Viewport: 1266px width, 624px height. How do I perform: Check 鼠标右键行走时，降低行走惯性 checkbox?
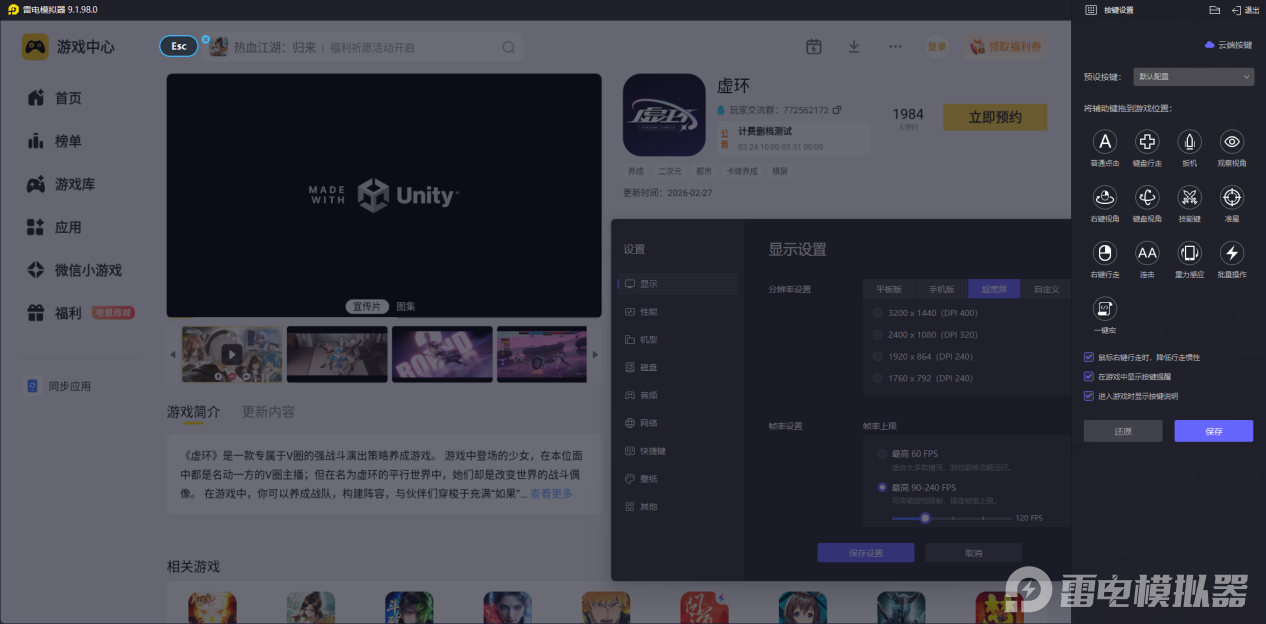[1089, 357]
